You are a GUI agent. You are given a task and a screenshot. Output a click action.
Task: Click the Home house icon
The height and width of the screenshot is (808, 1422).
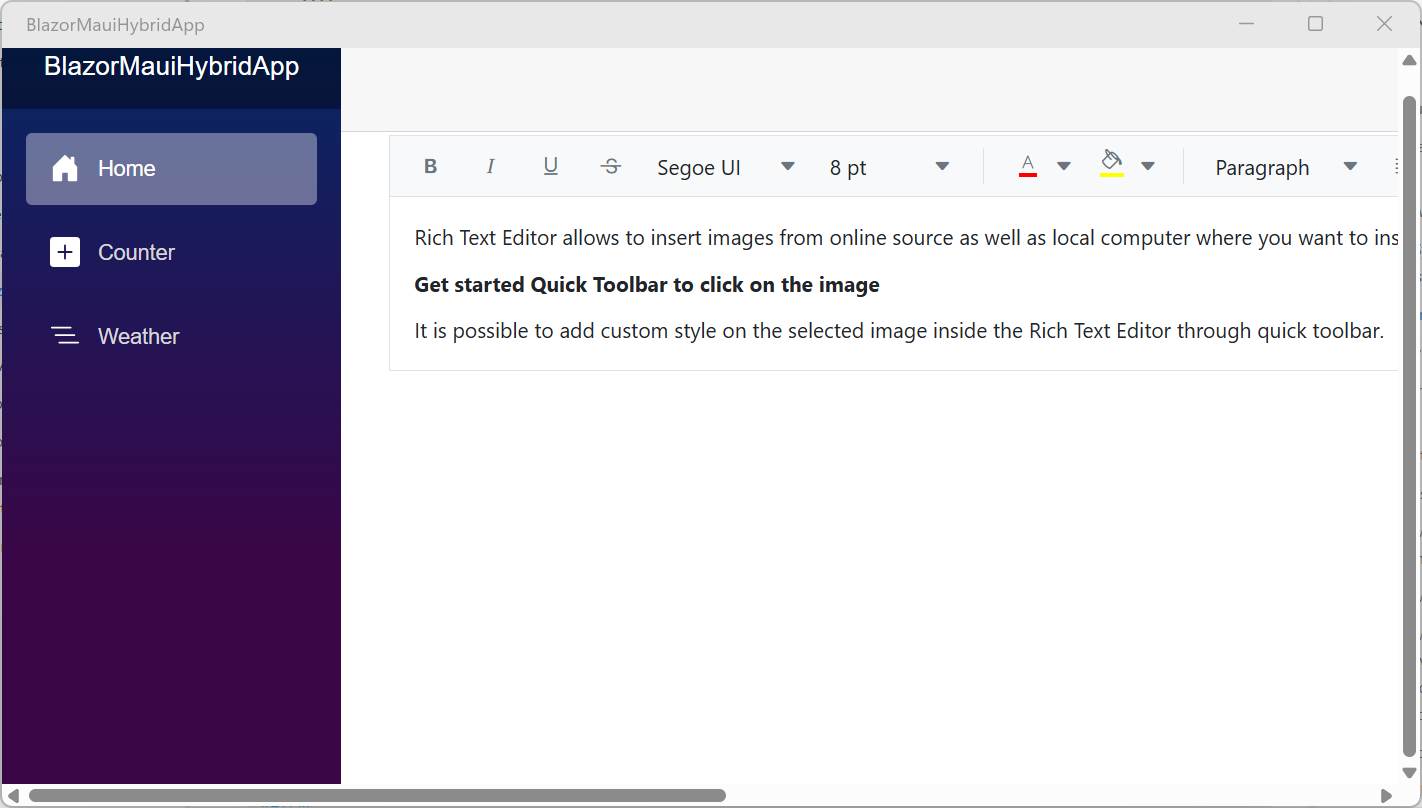[64, 168]
